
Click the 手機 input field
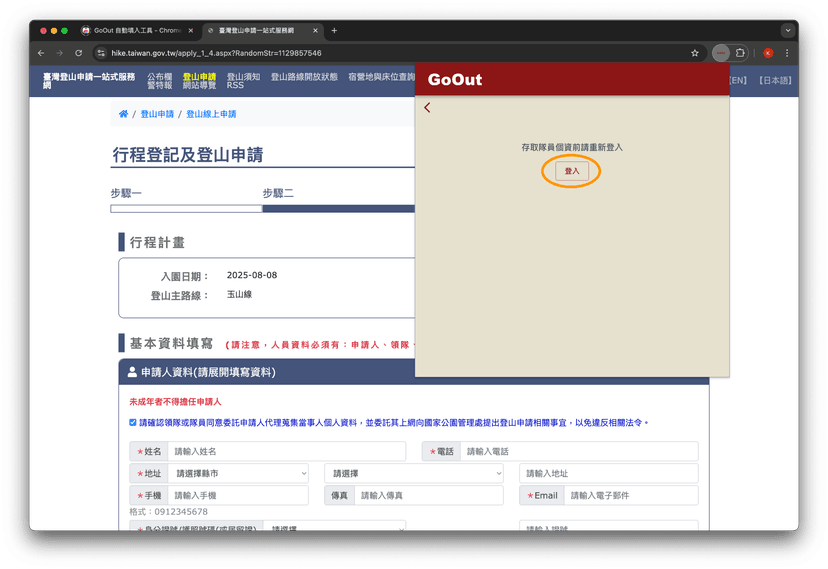pos(238,496)
